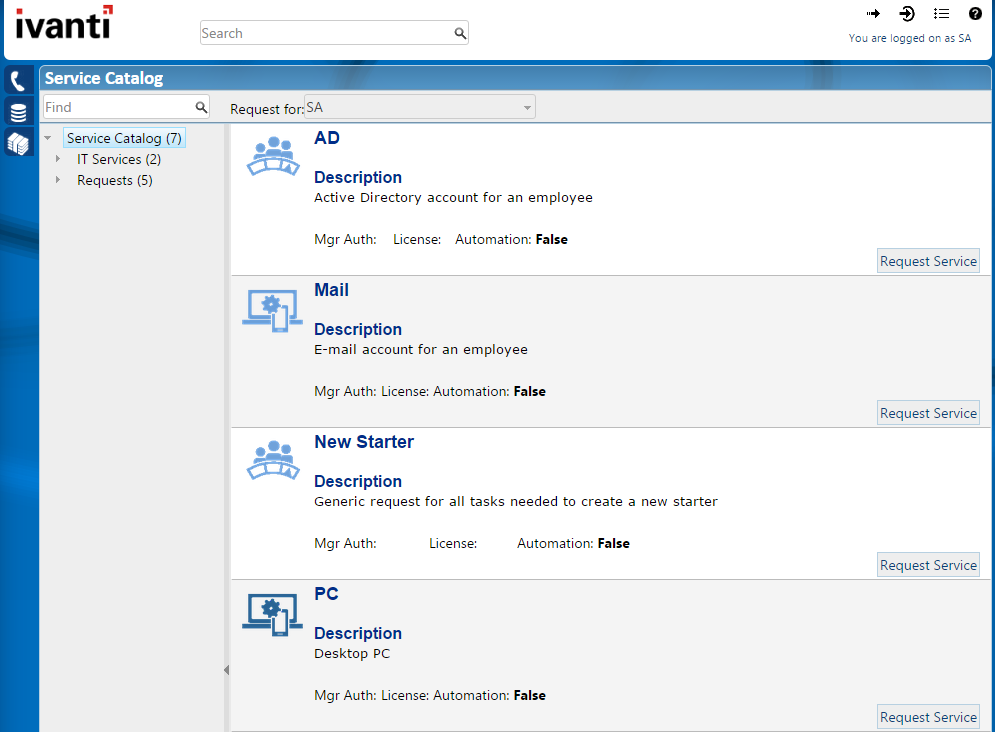Image resolution: width=995 pixels, height=732 pixels.
Task: Click 'You are logged on as SA' text
Action: (909, 38)
